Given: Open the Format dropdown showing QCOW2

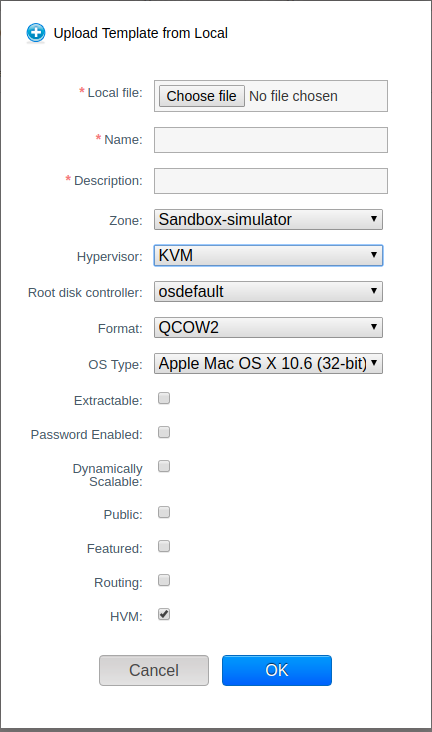Looking at the screenshot, I should [269, 327].
